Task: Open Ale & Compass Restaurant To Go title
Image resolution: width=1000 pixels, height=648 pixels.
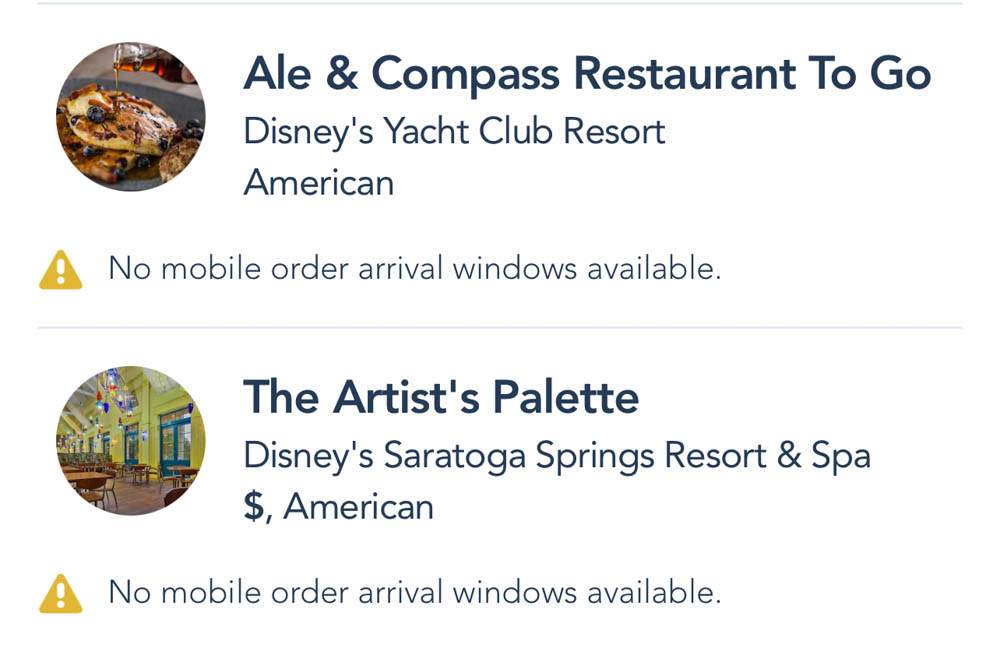Action: (587, 74)
